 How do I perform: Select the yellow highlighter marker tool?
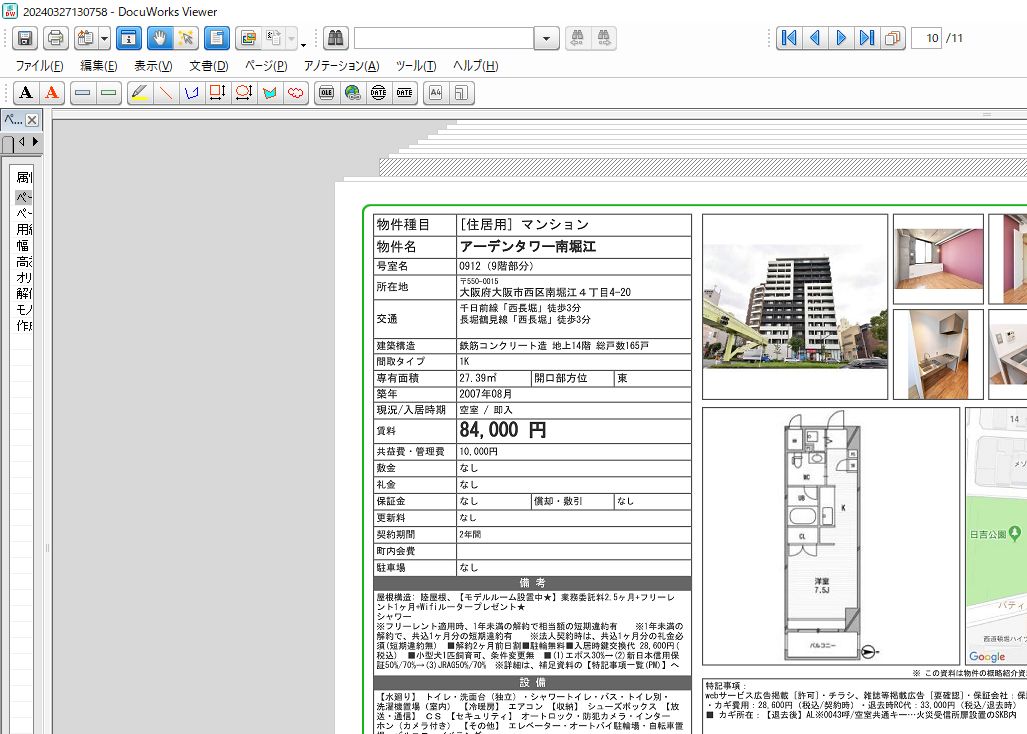(x=140, y=92)
